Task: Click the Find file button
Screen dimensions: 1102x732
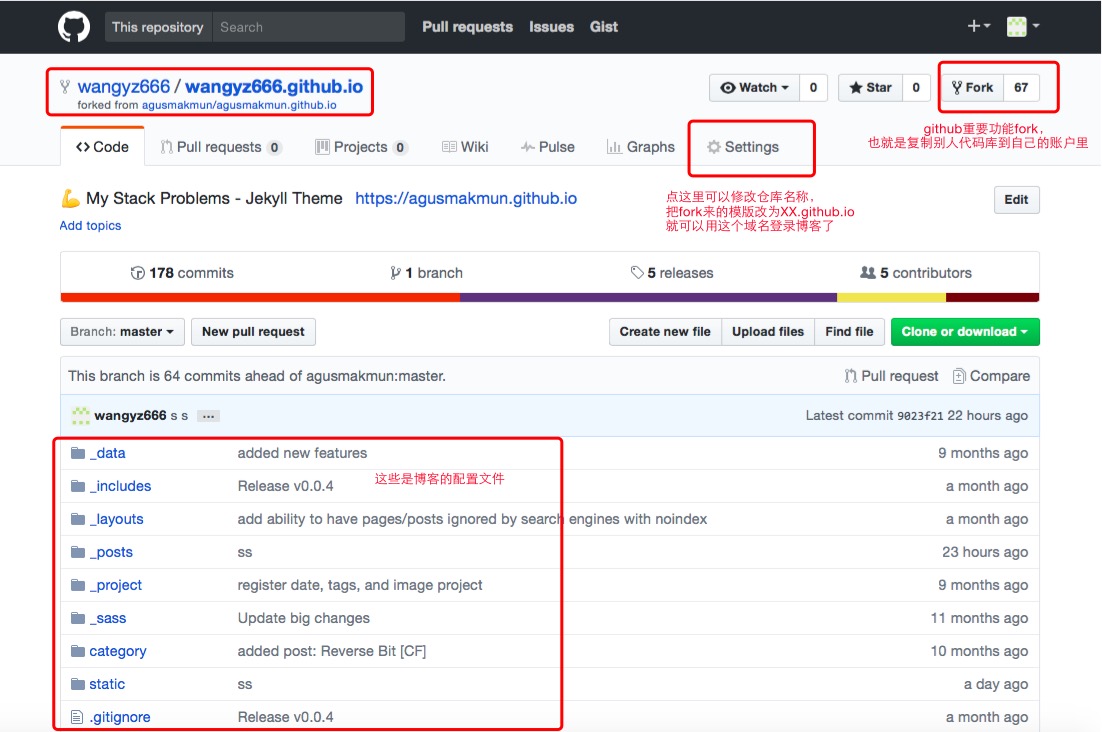Action: [x=849, y=332]
